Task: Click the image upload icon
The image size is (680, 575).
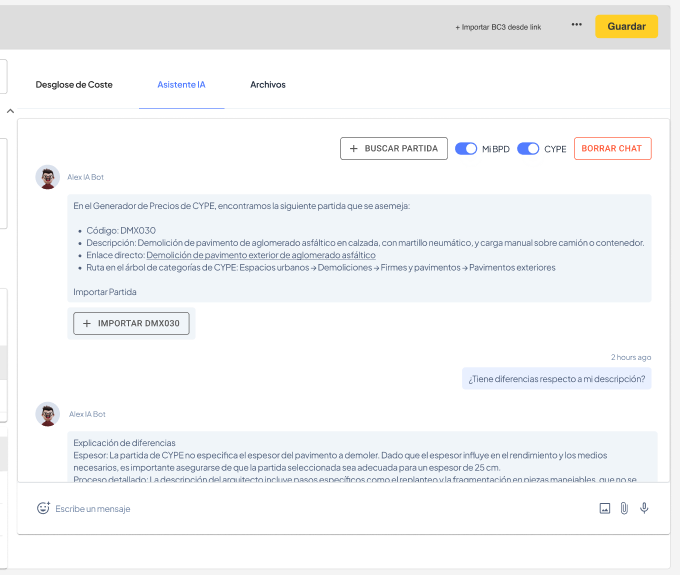Action: click(x=604, y=508)
